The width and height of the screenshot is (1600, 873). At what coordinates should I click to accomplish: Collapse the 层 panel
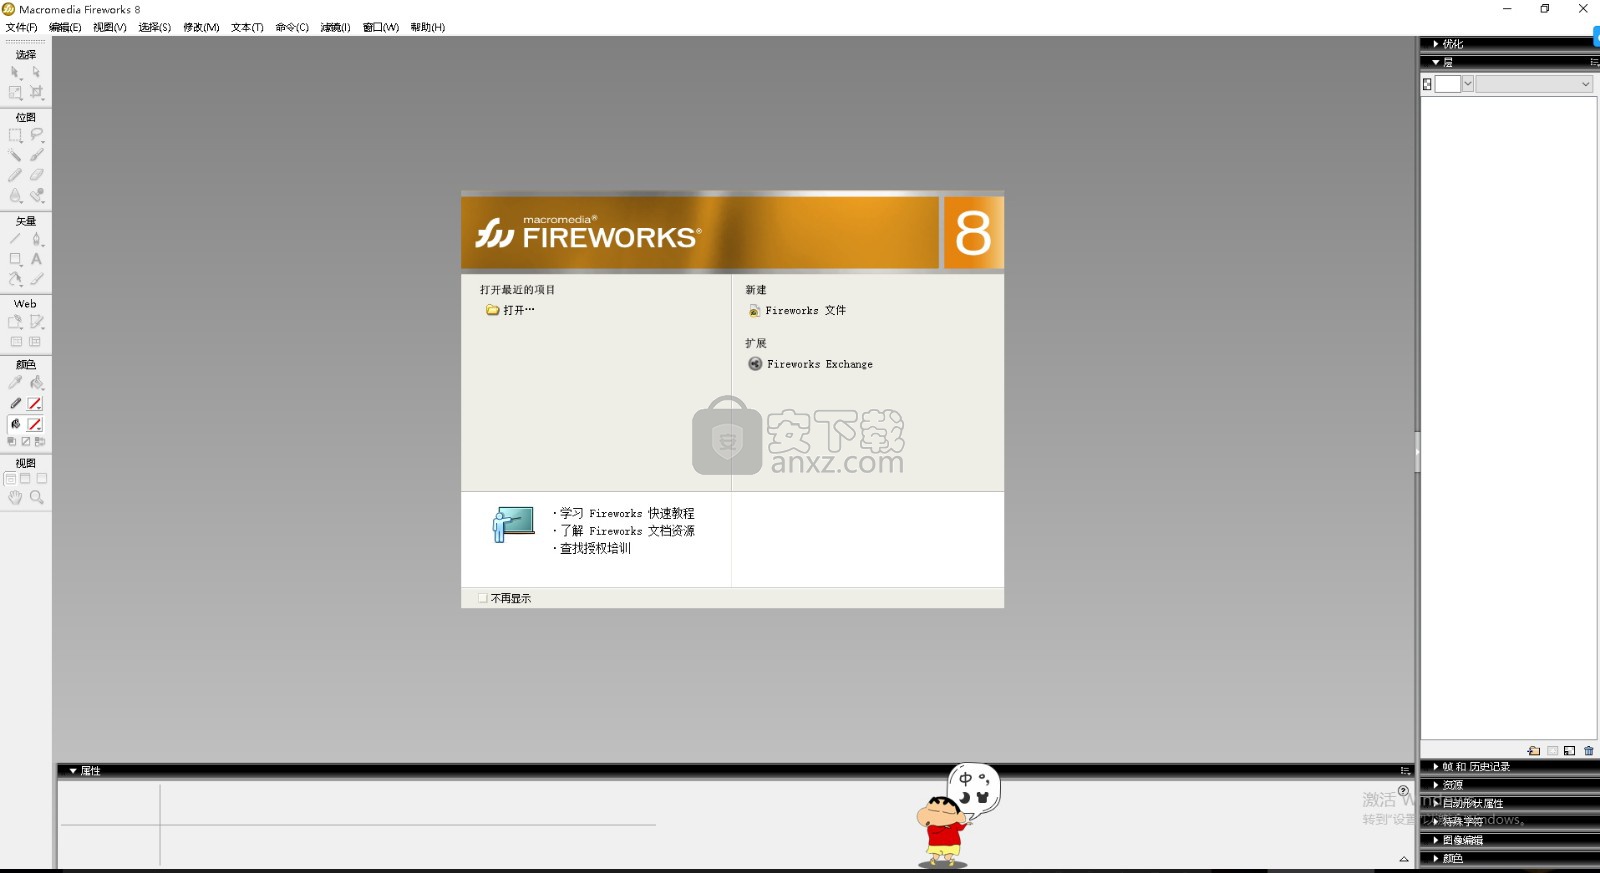pyautogui.click(x=1436, y=62)
